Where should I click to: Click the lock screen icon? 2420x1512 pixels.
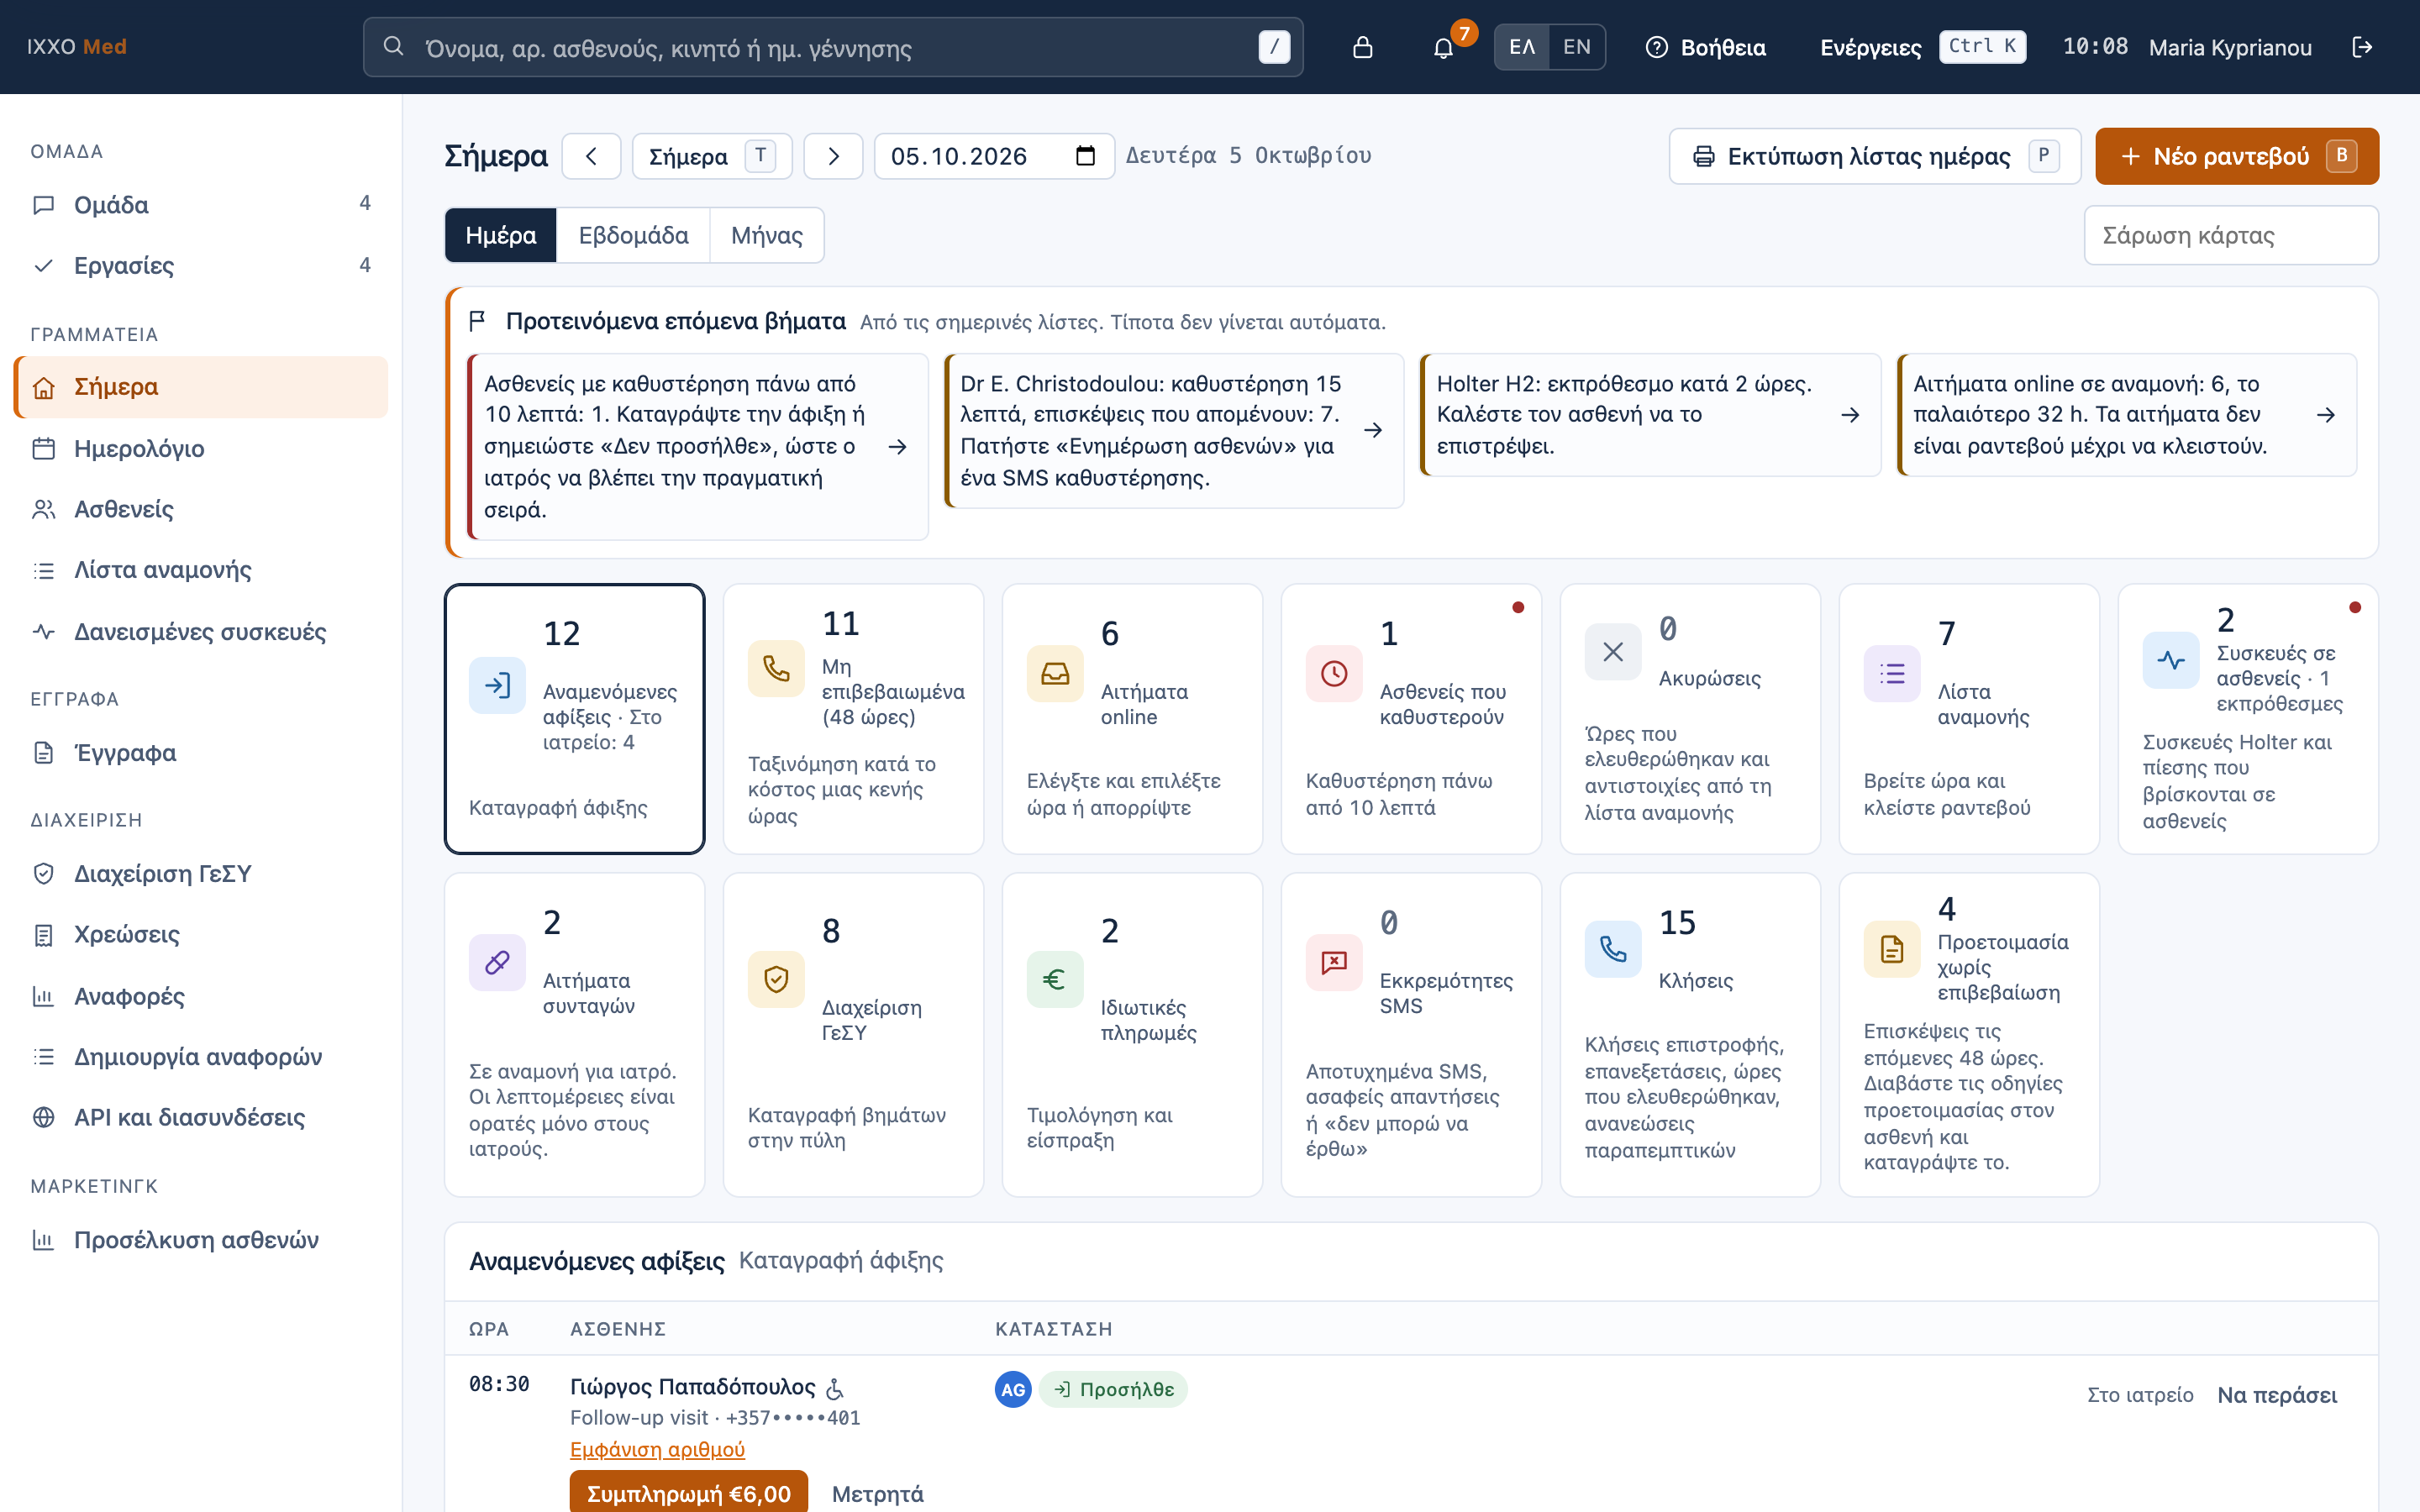pyautogui.click(x=1362, y=47)
